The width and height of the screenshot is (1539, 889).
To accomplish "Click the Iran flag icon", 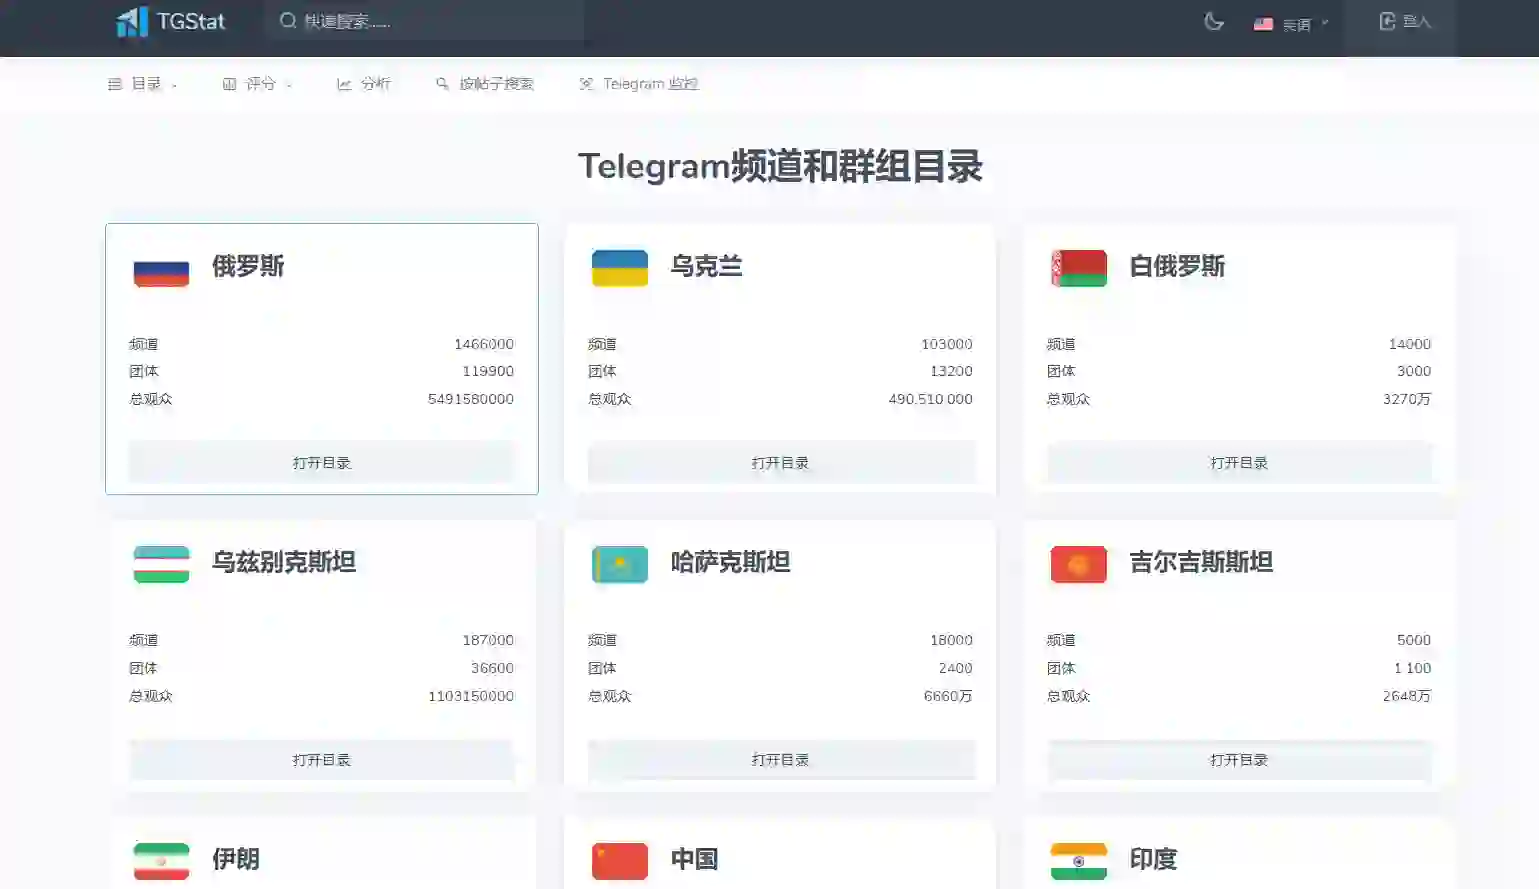I will pyautogui.click(x=160, y=858).
